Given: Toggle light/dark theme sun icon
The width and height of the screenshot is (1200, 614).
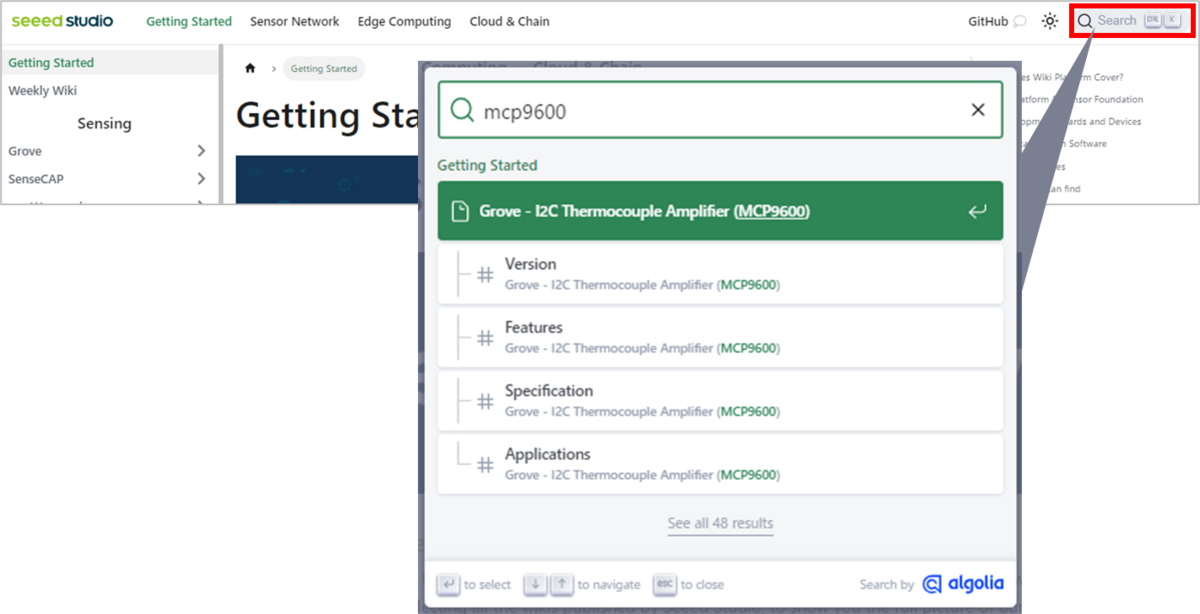Looking at the screenshot, I should click(1050, 21).
